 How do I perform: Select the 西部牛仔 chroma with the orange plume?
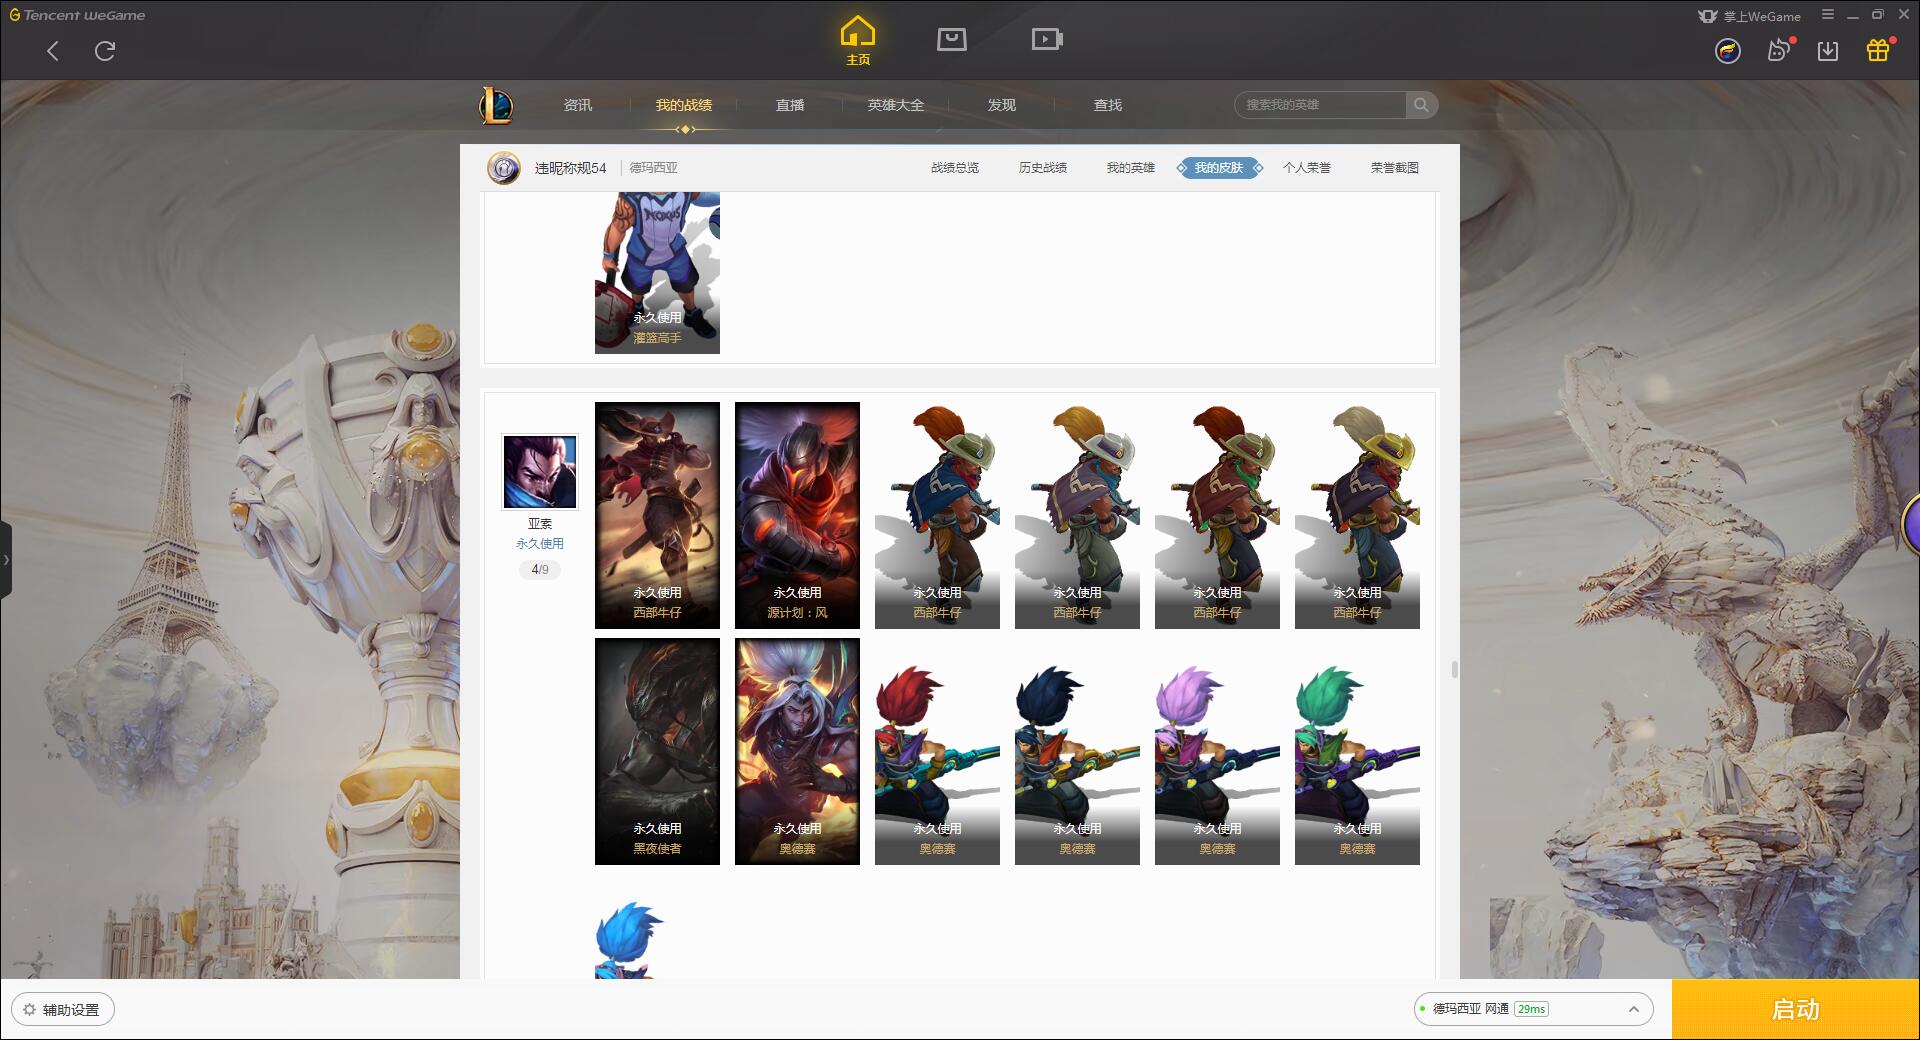click(x=937, y=515)
